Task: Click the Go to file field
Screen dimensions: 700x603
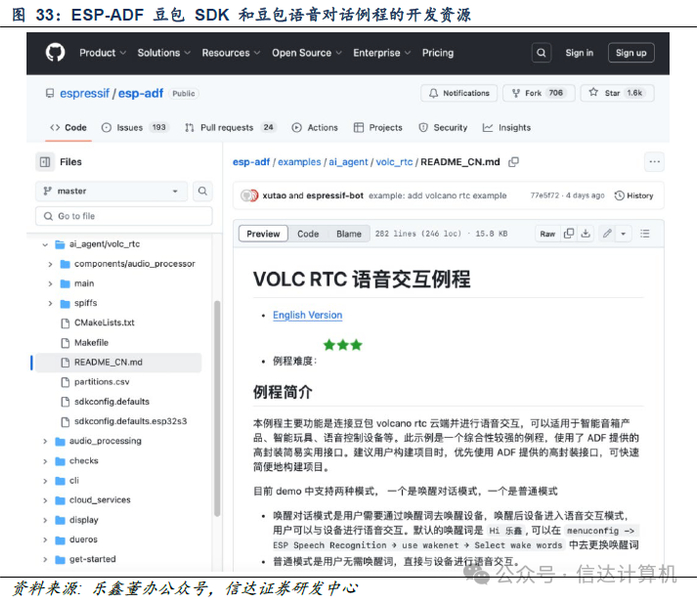Action: coord(124,216)
